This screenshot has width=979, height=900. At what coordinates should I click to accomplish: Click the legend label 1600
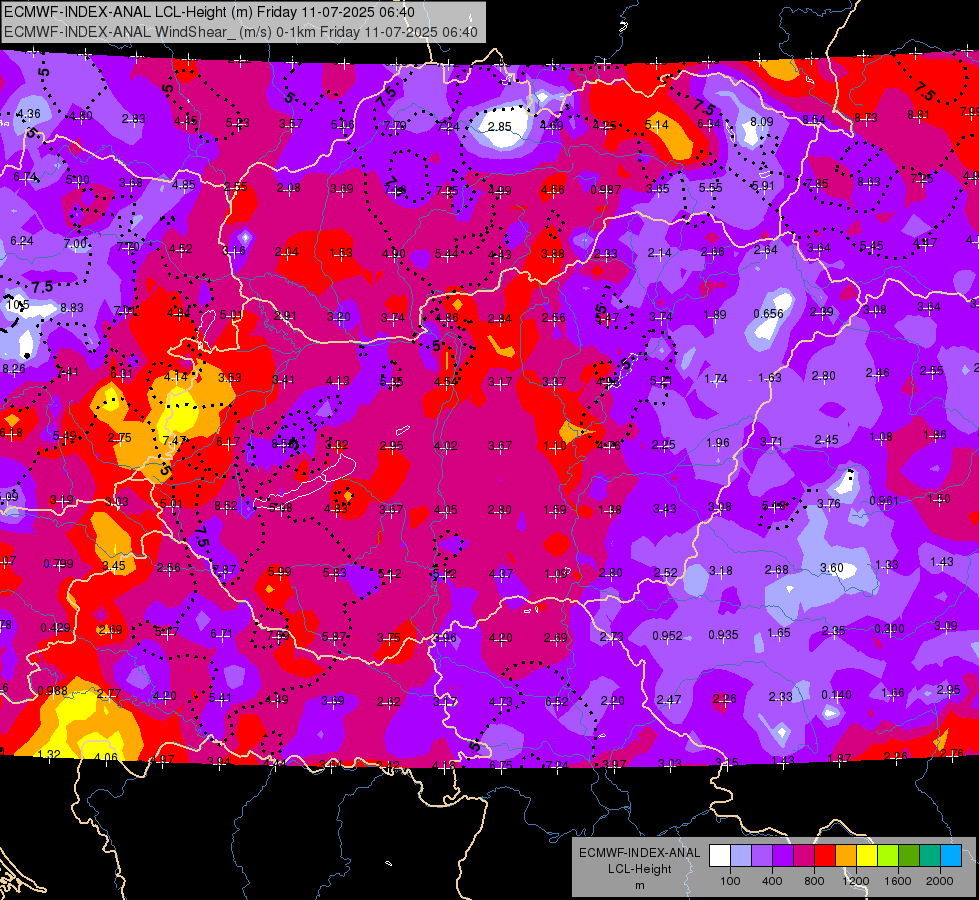pos(898,881)
